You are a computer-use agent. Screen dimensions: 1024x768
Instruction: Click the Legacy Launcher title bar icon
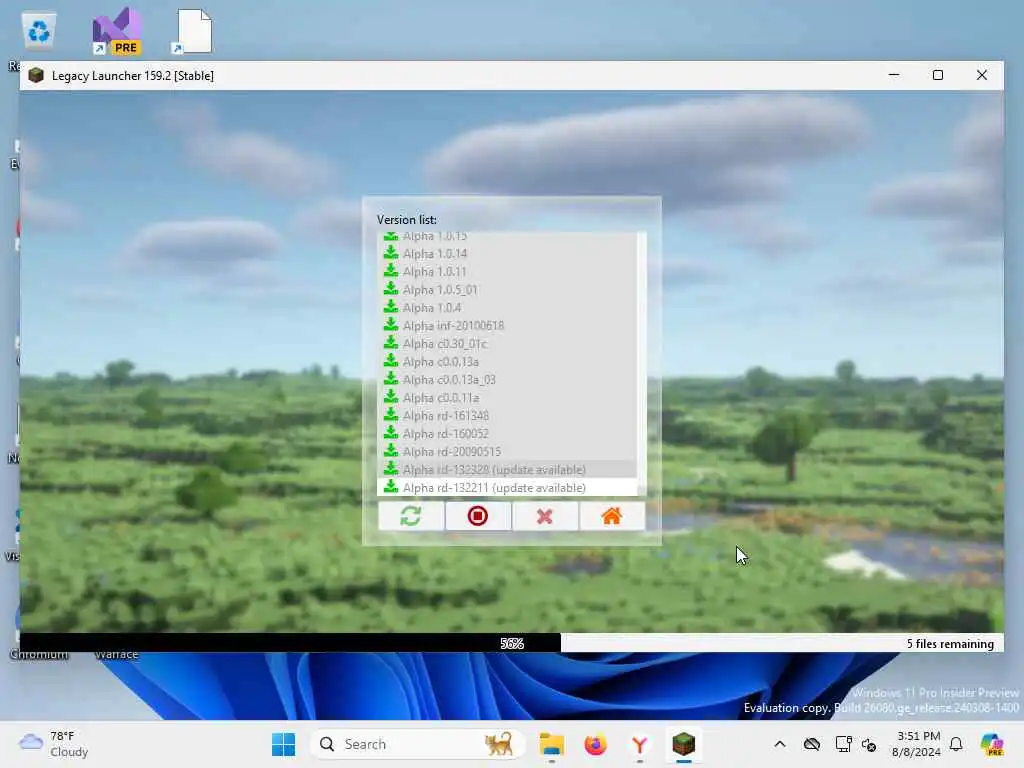[36, 75]
